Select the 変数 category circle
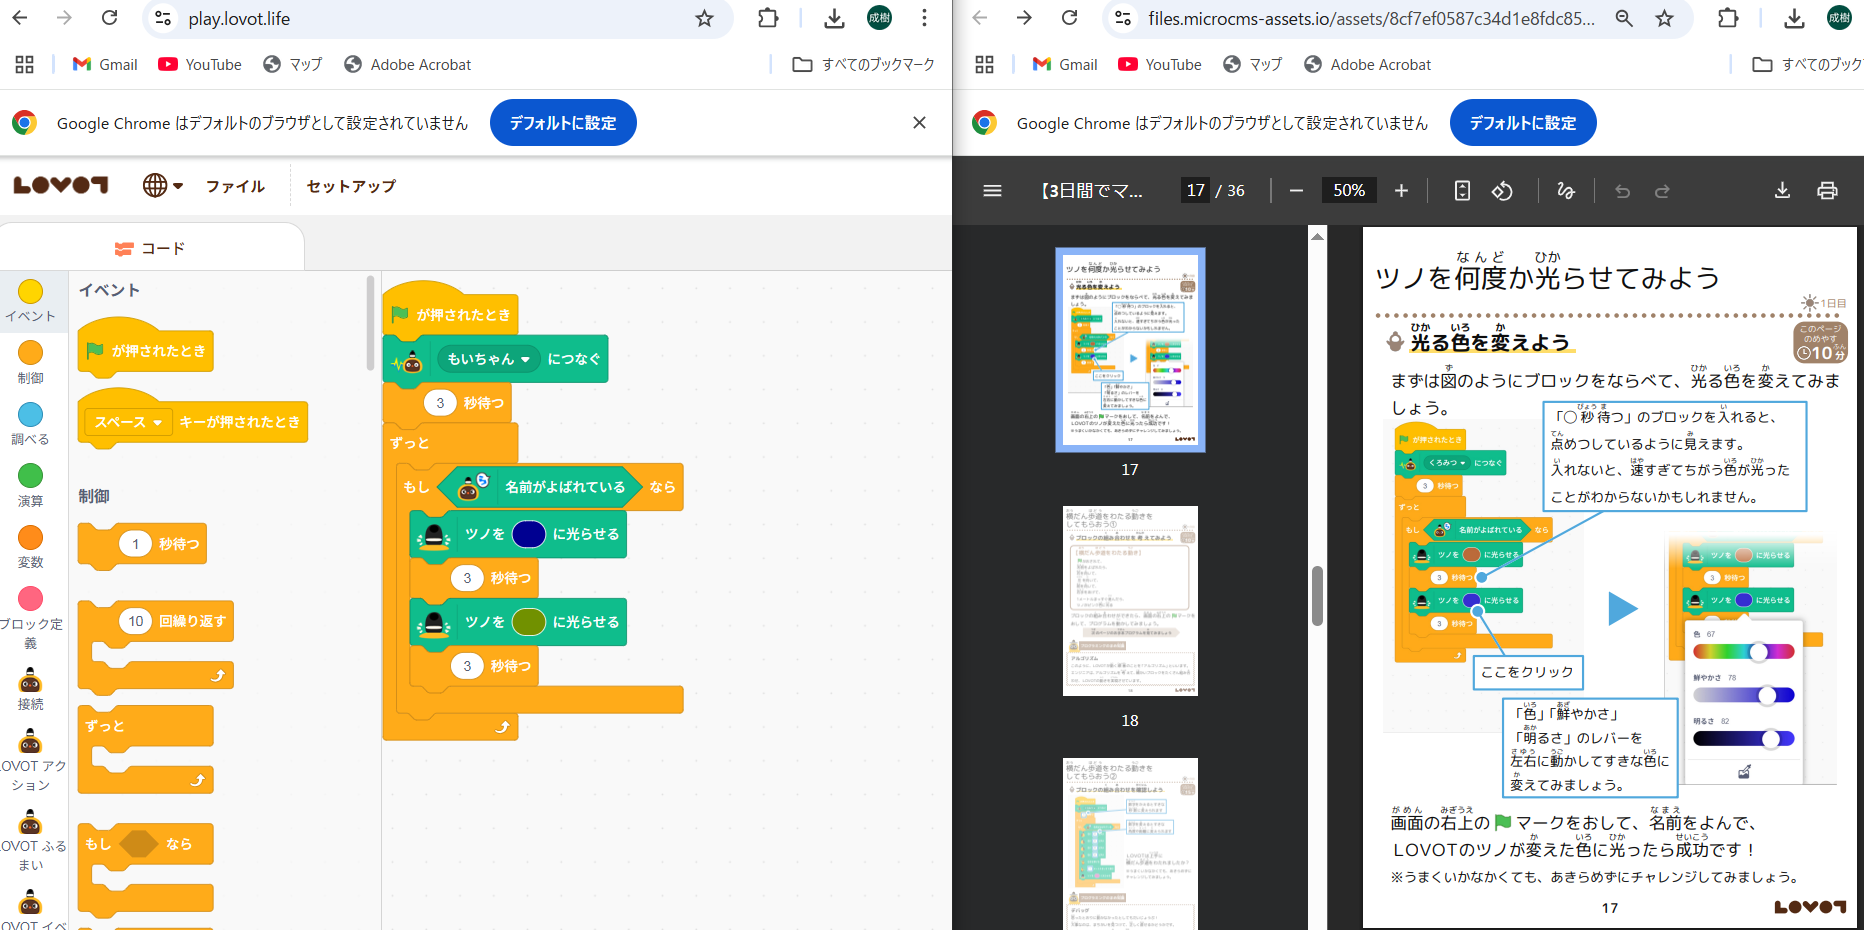The height and width of the screenshot is (930, 1864). pyautogui.click(x=31, y=537)
